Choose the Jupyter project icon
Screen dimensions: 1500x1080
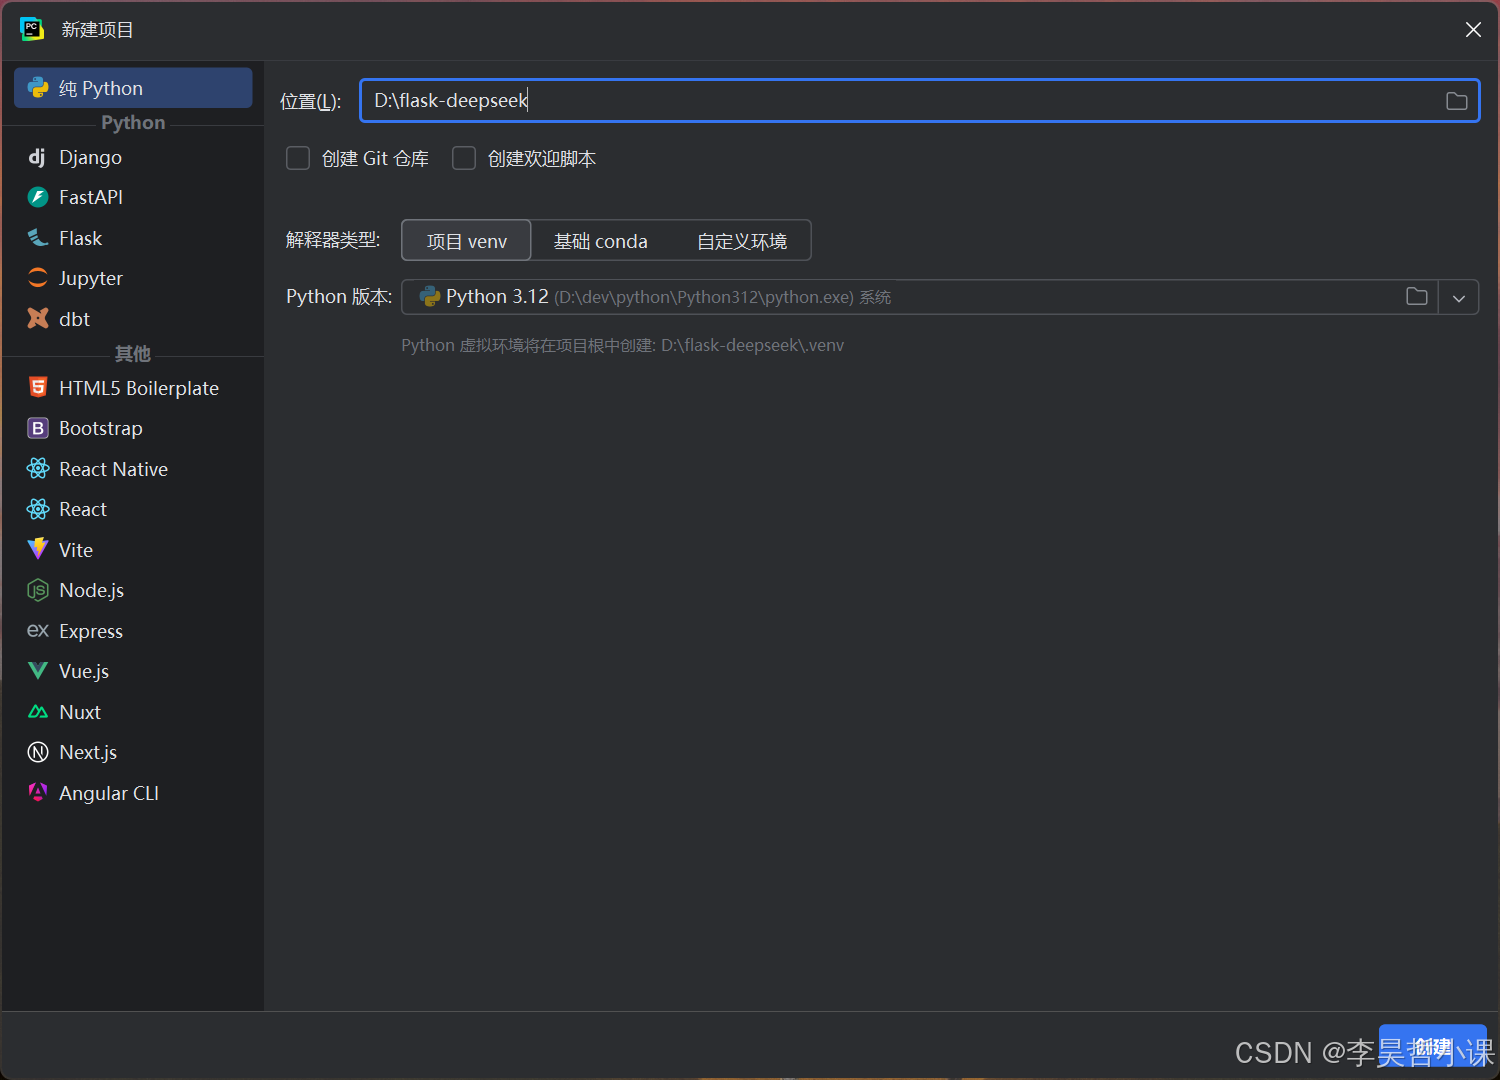pos(38,278)
